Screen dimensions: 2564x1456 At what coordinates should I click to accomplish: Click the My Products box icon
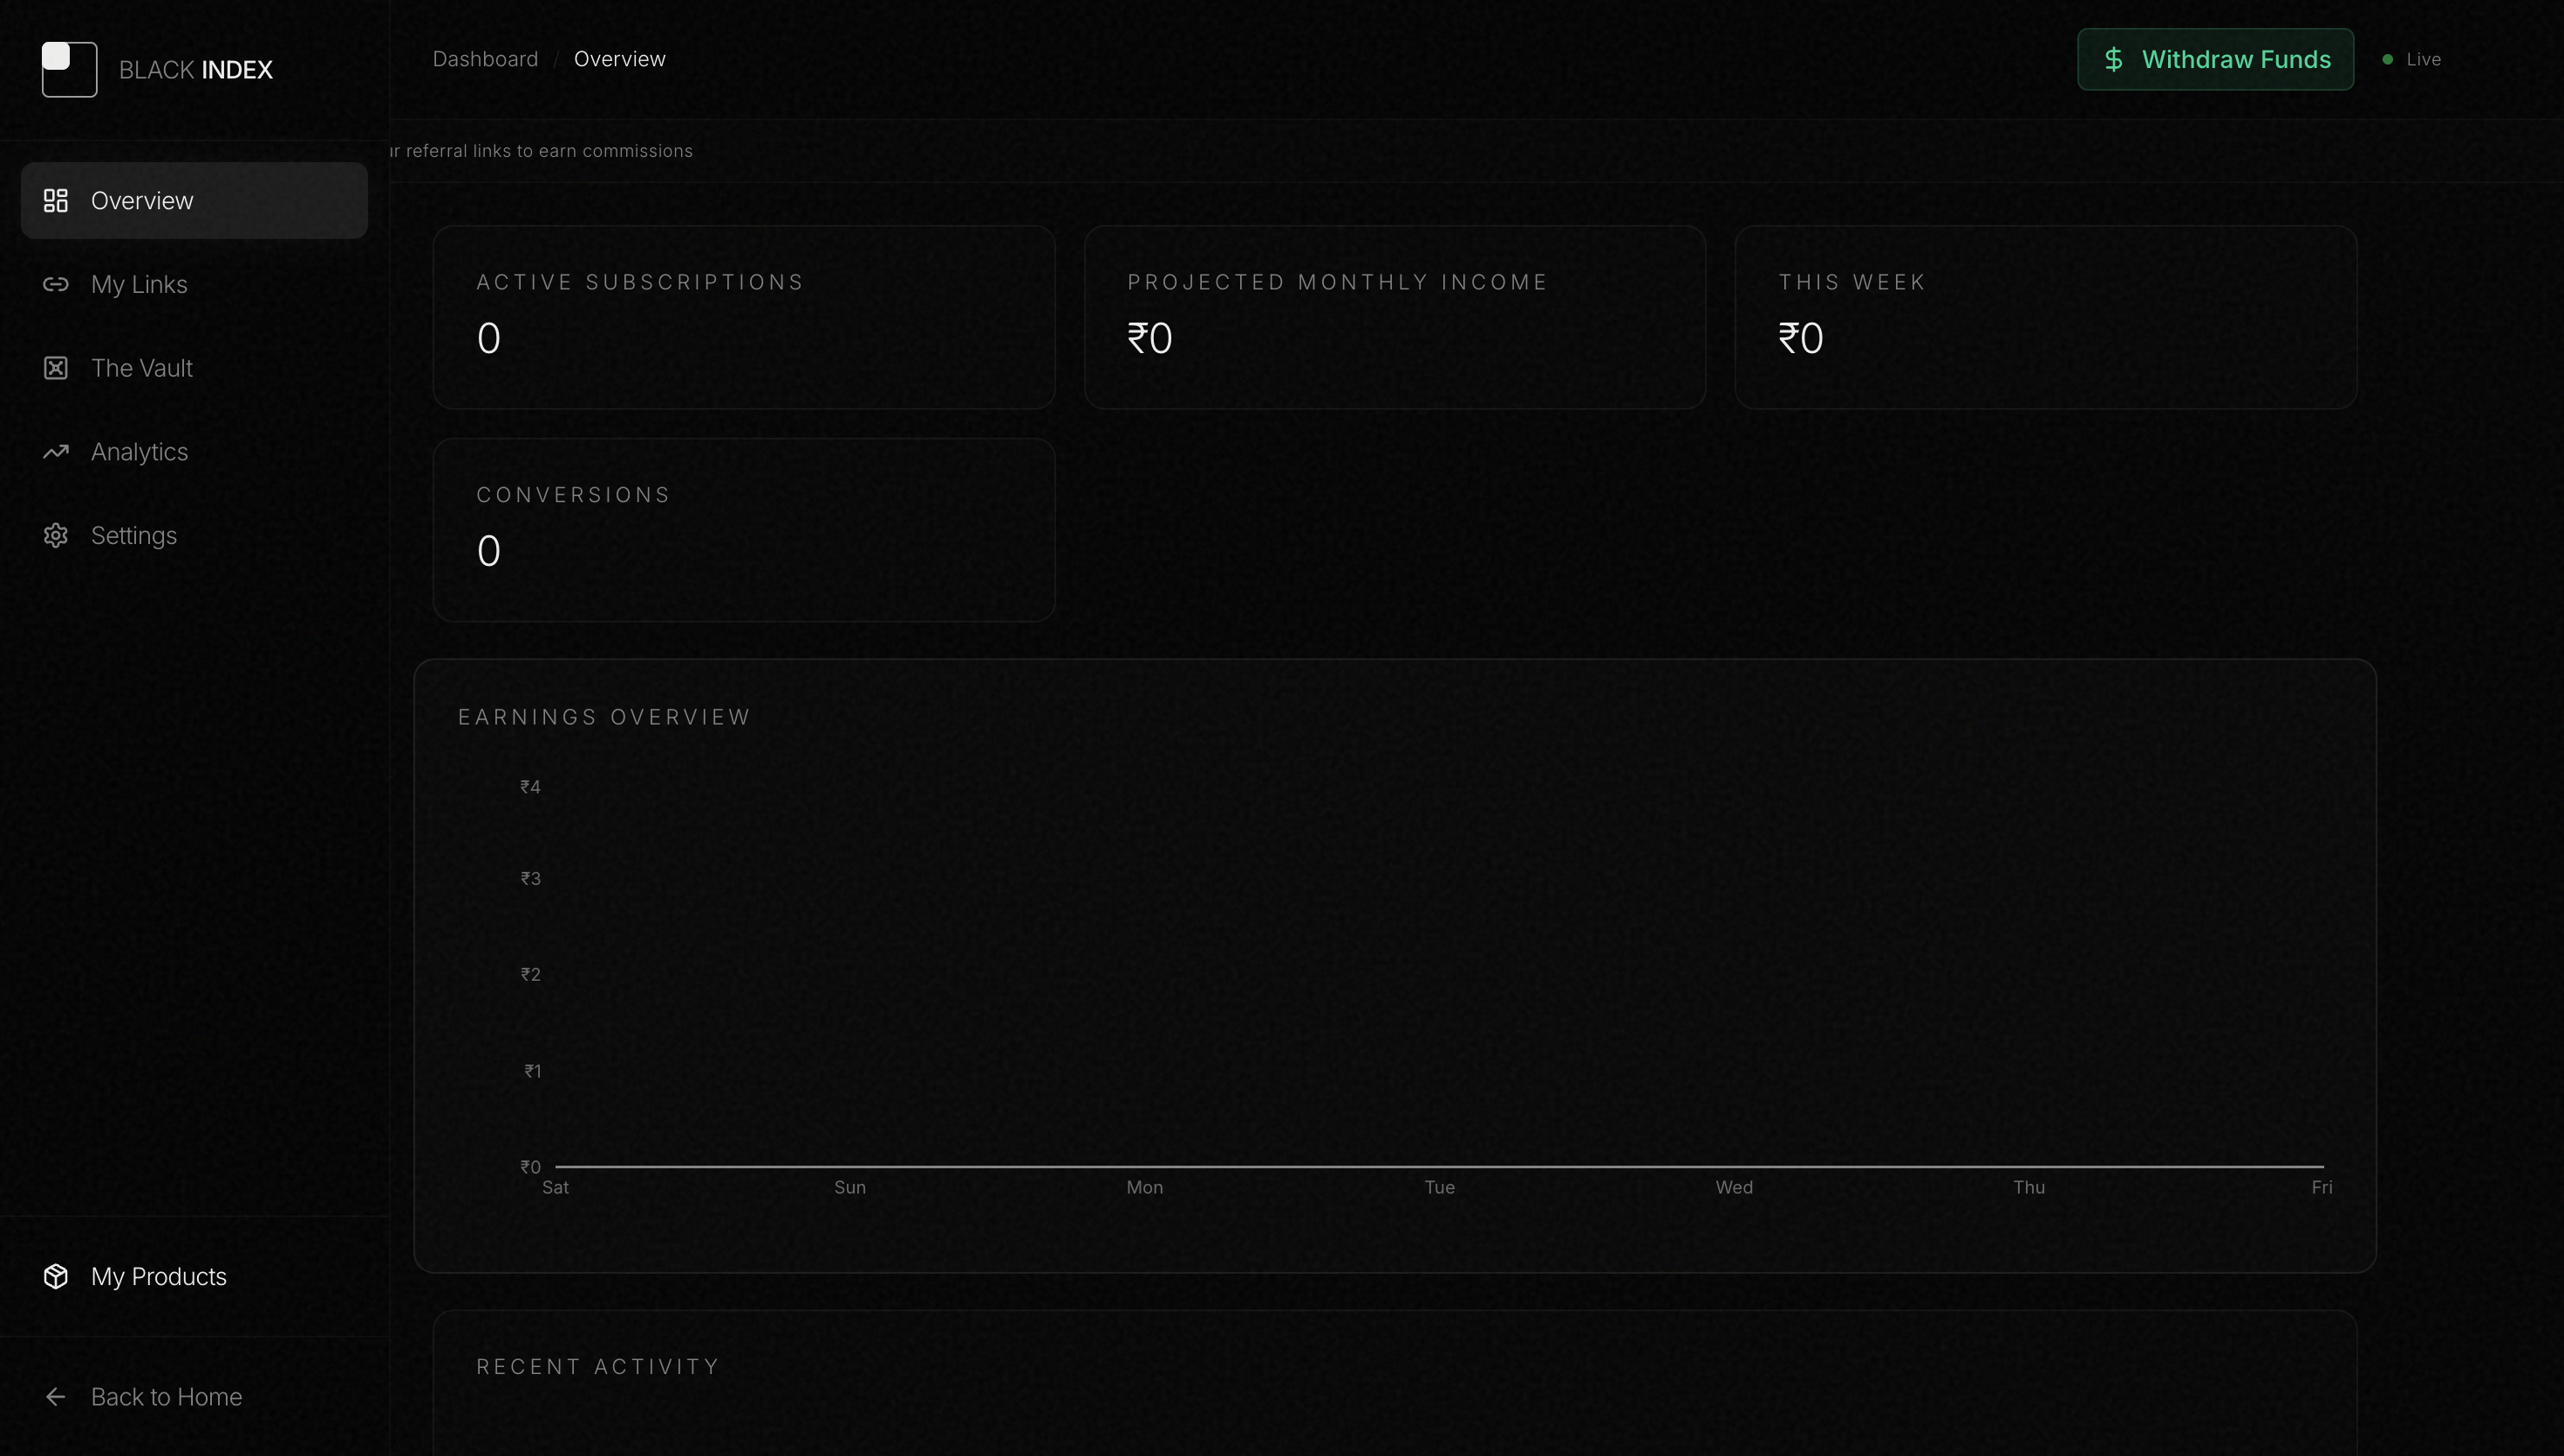point(56,1277)
